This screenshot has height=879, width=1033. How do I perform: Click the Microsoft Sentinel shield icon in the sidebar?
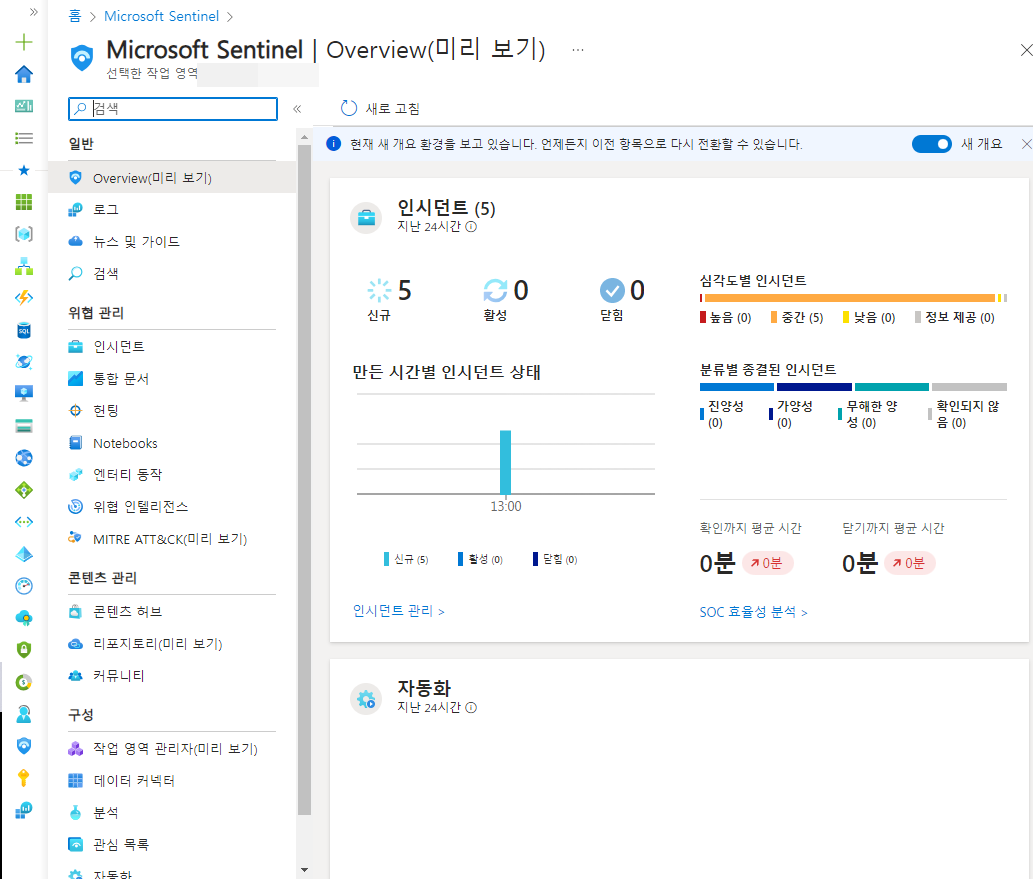coord(24,745)
